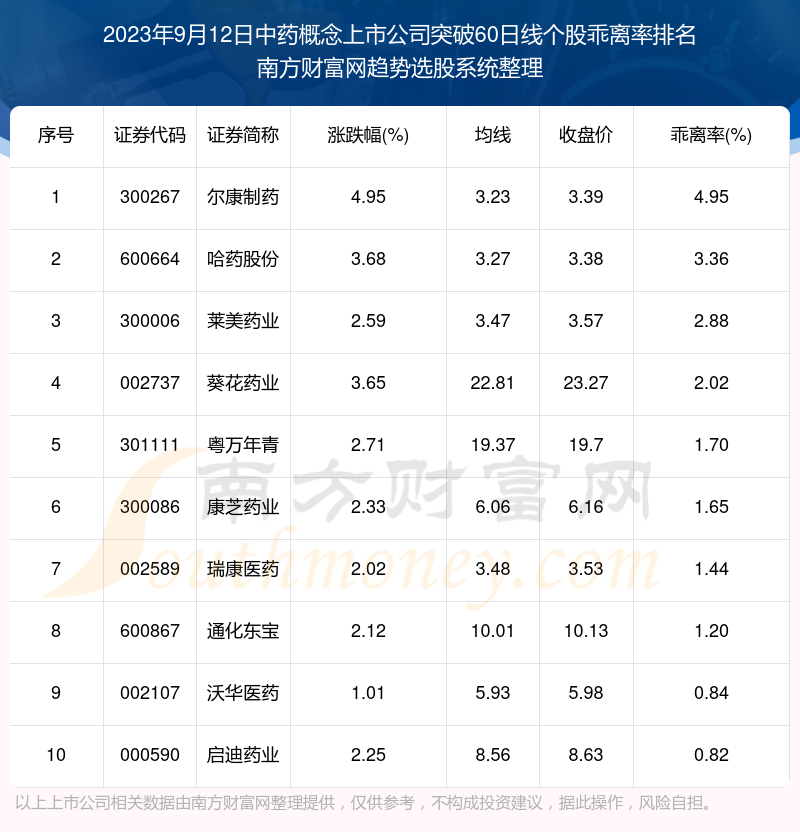Click 沃华医药 deviation rate 0.84
Screen dimensions: 800x832
point(711,693)
